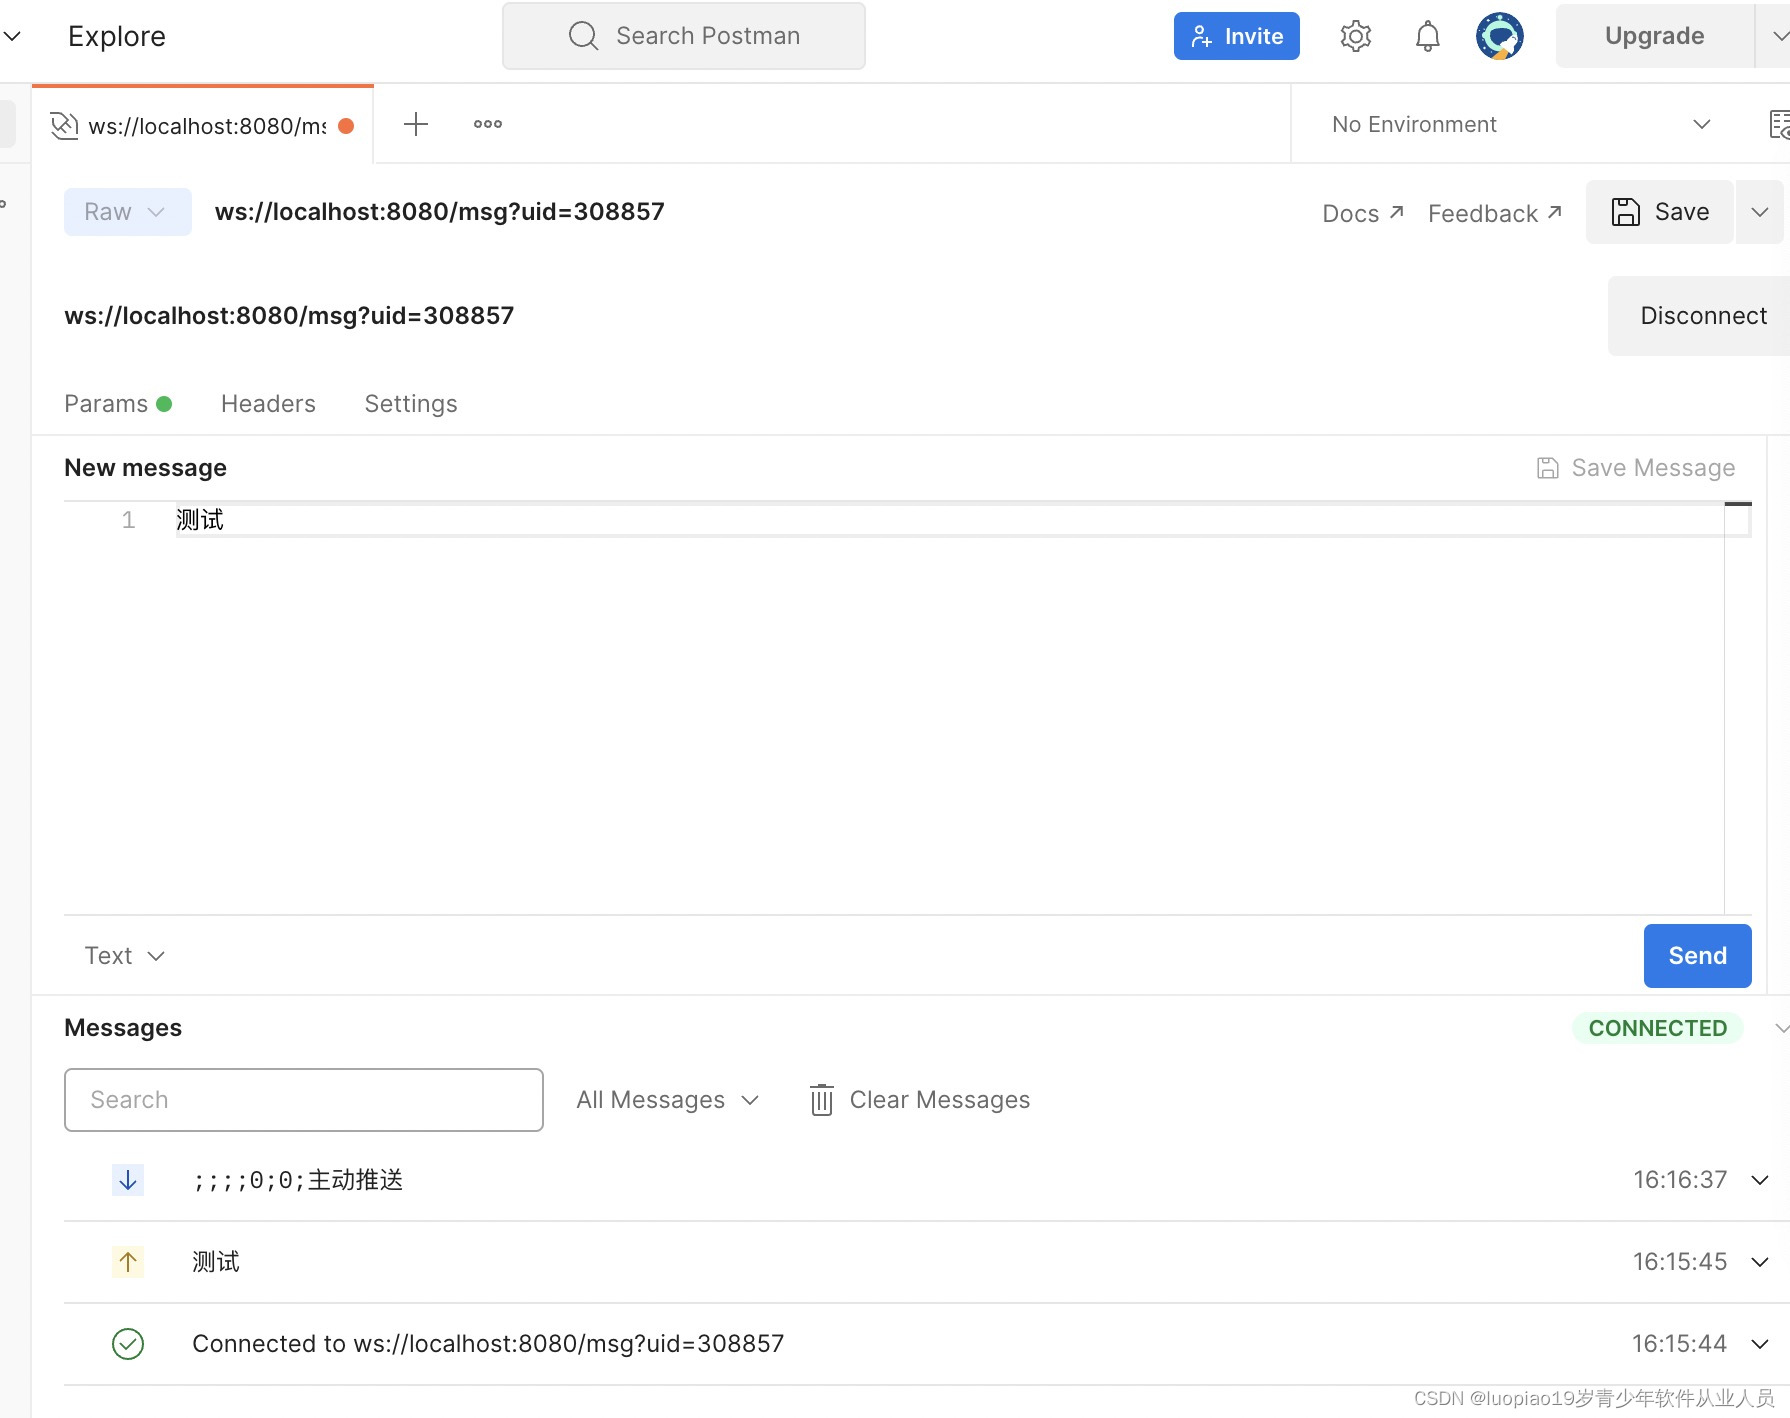Screen dimensions: 1790x1418
Task: Open the Raw protocol dropdown
Action: [x=127, y=211]
